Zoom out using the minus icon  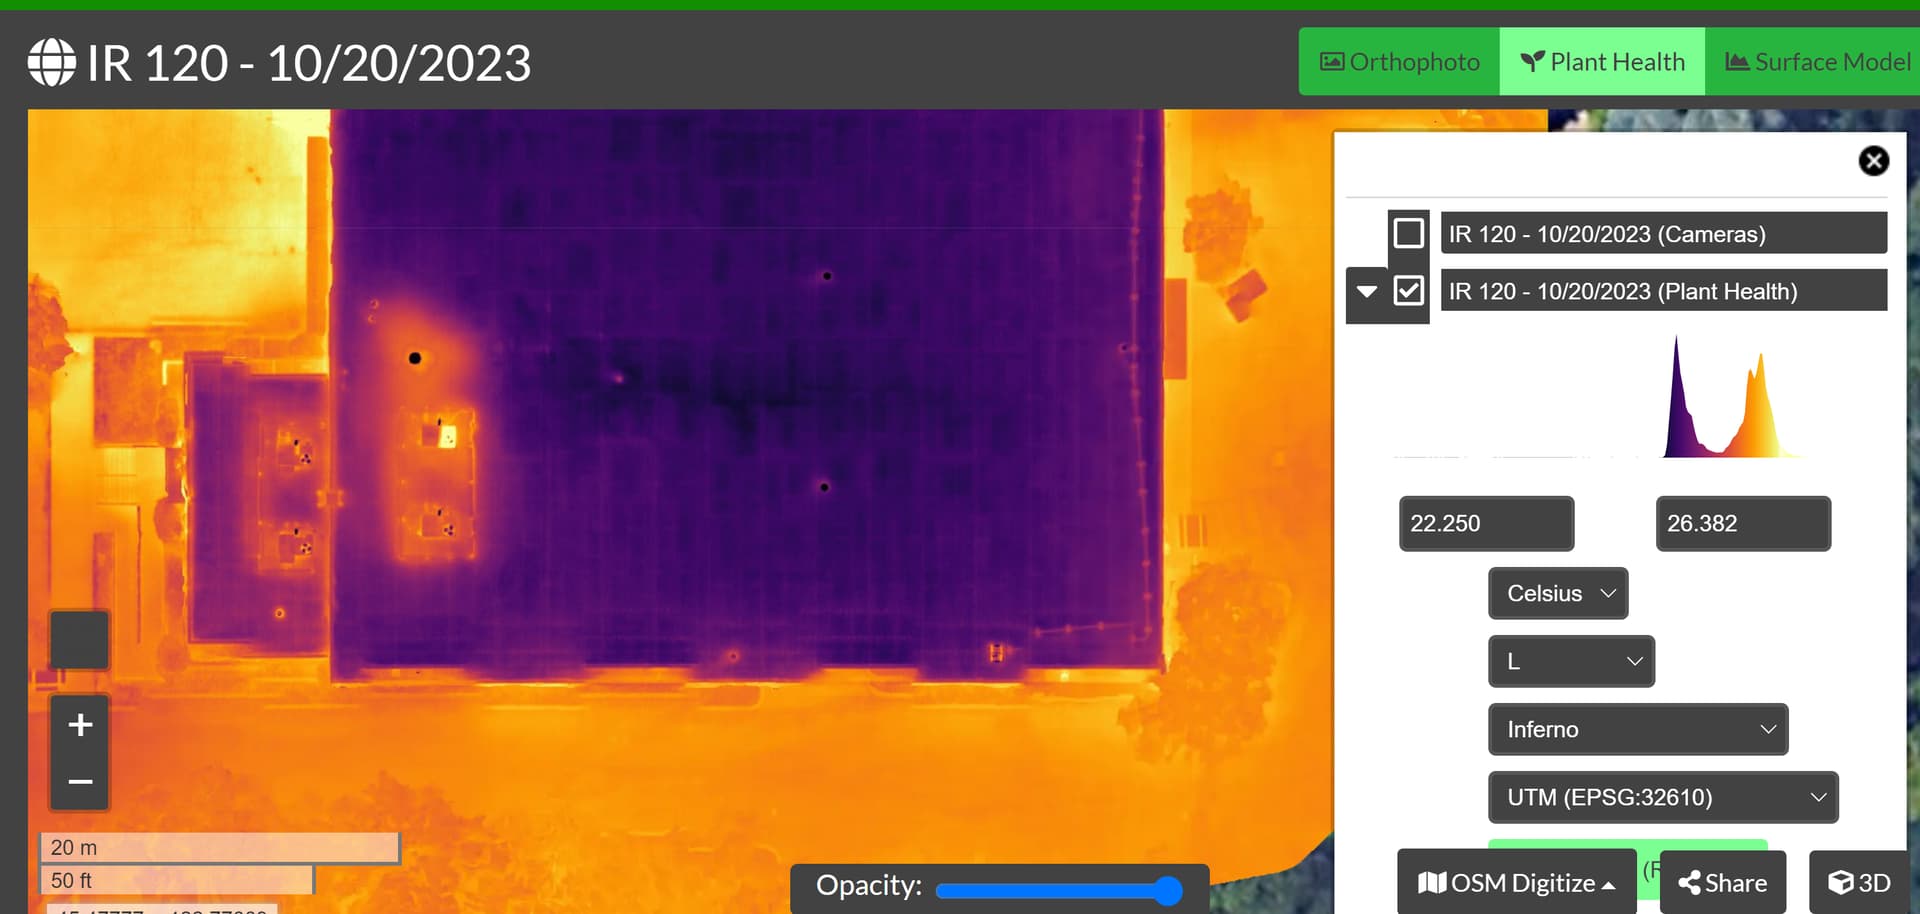point(78,780)
